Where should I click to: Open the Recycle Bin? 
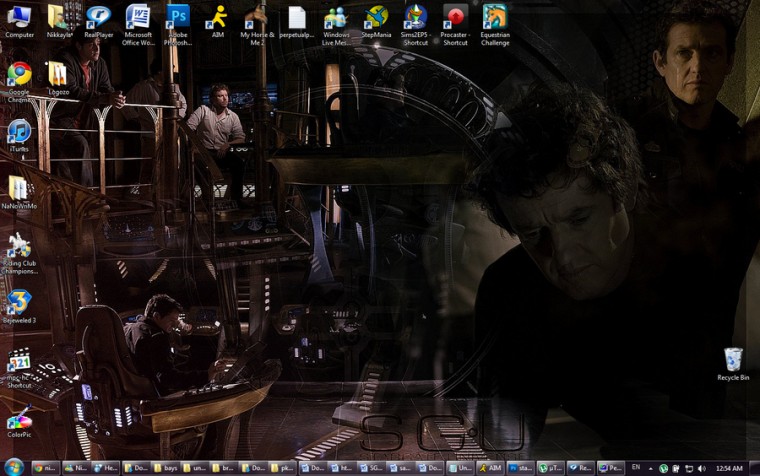tap(733, 364)
